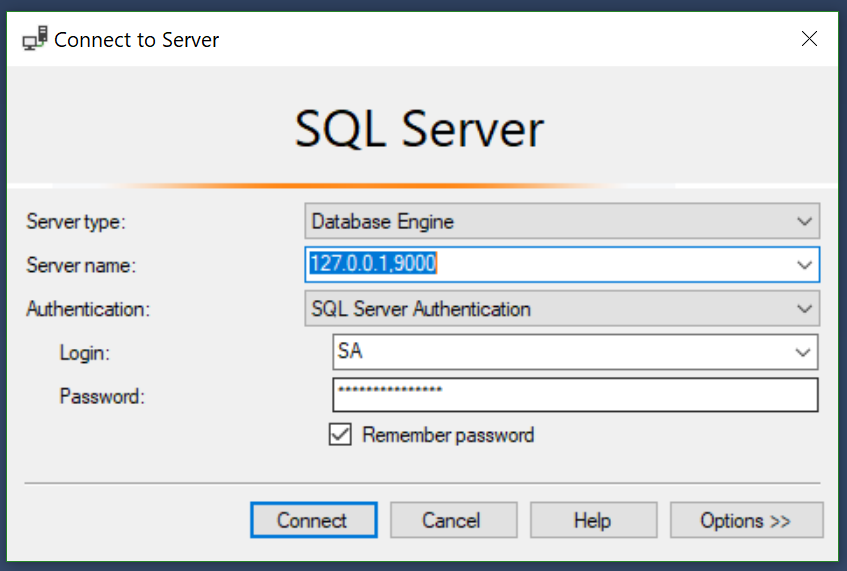The image size is (847, 571).
Task: Click the 'SQL Server Authentication' text
Action: click(x=421, y=309)
